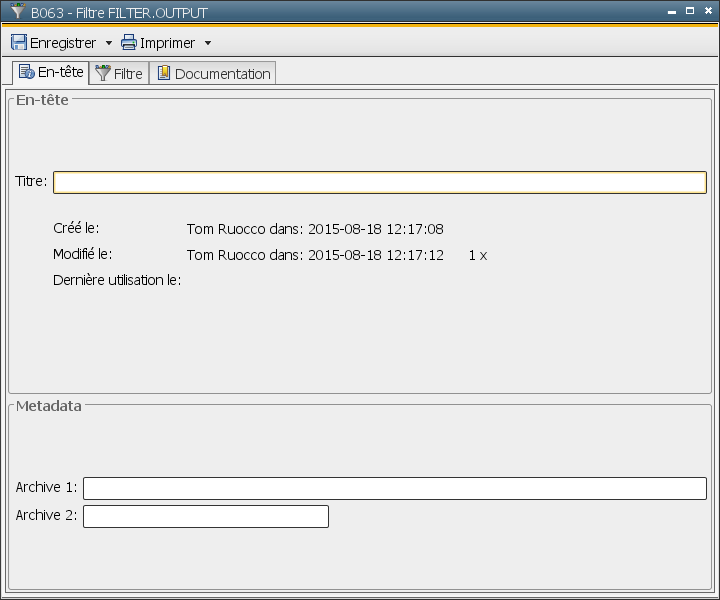Viewport: 720px width, 600px height.
Task: Click the funnel icon in title bar
Action: 18,11
